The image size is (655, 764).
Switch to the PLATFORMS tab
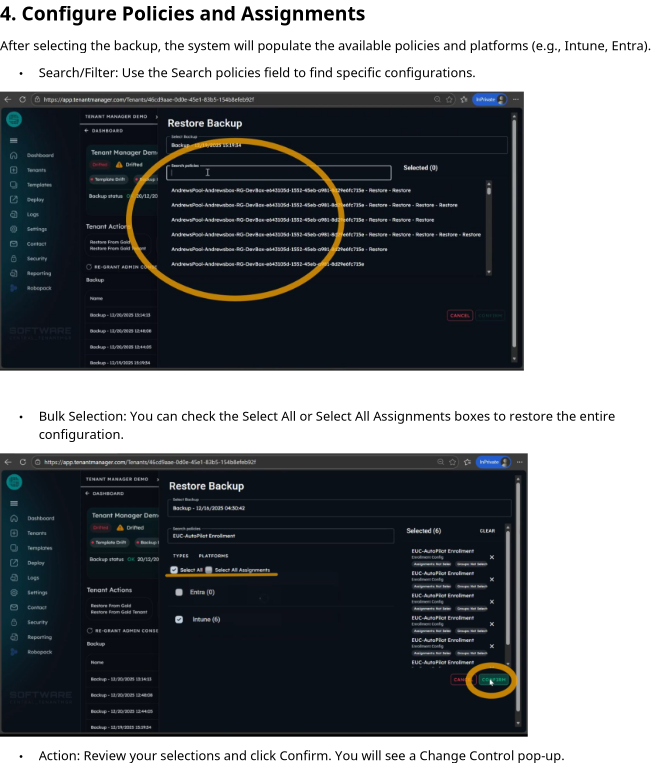click(x=213, y=555)
